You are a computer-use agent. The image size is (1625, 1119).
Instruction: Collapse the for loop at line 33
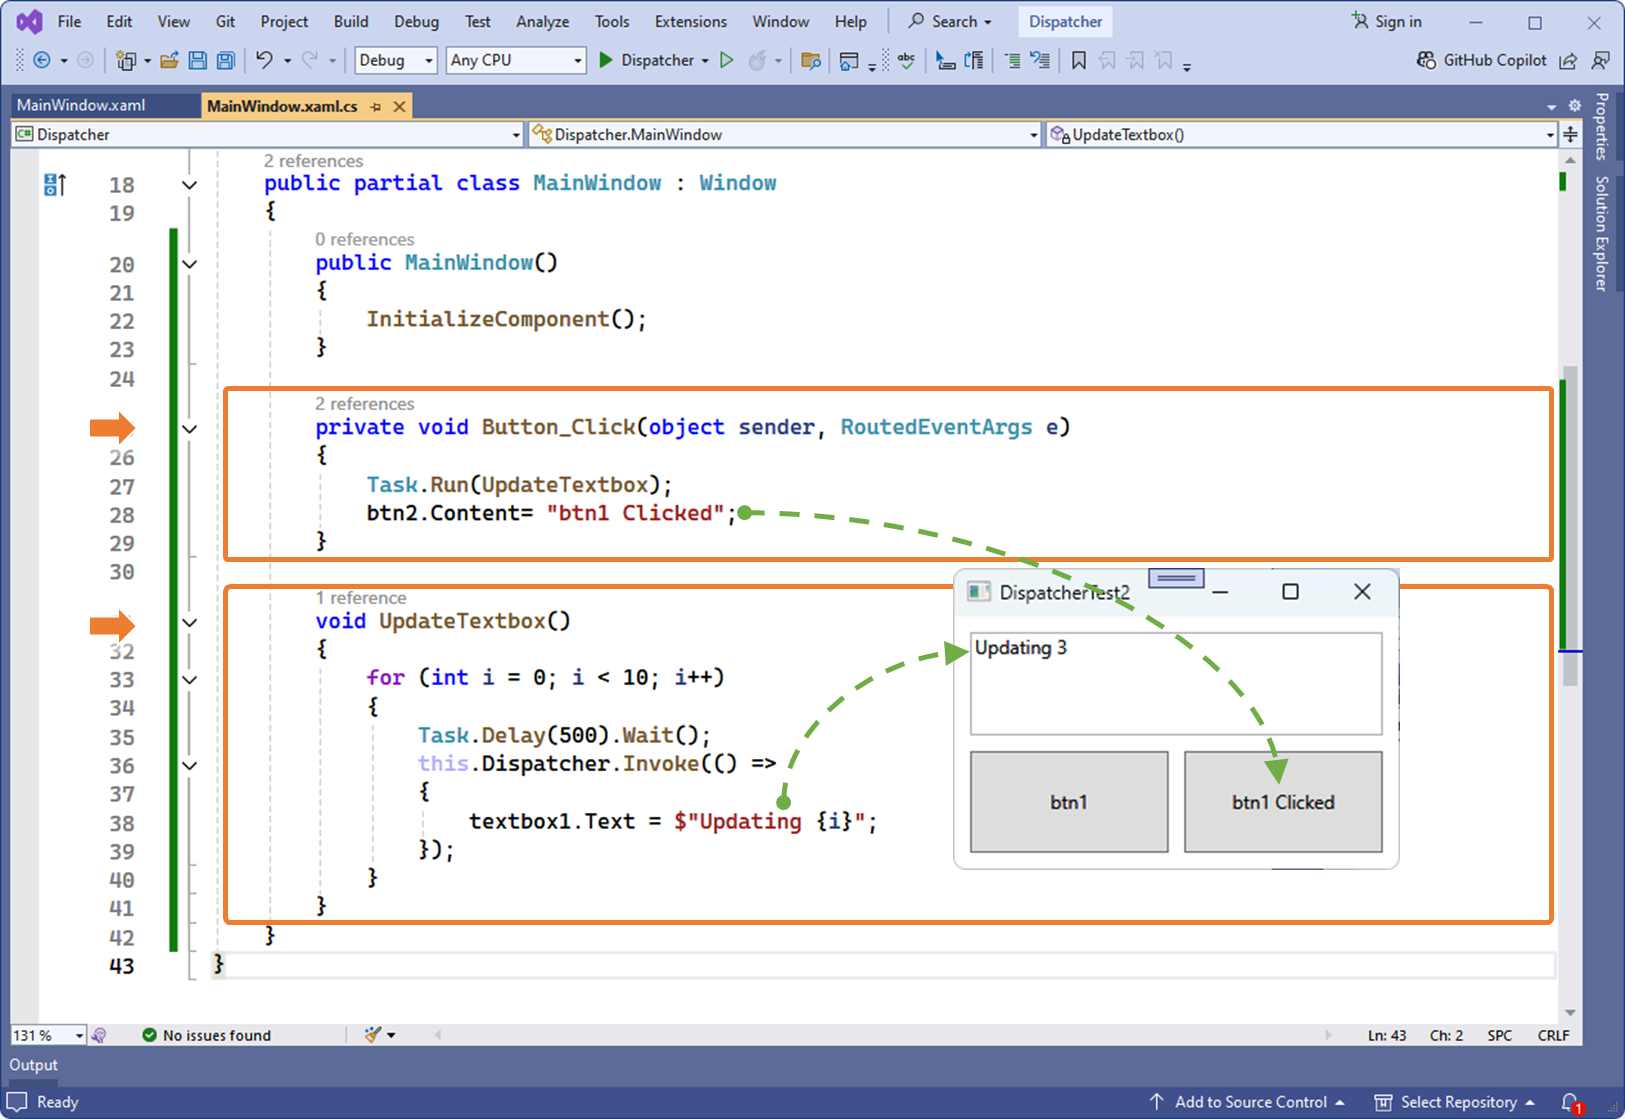click(x=190, y=679)
